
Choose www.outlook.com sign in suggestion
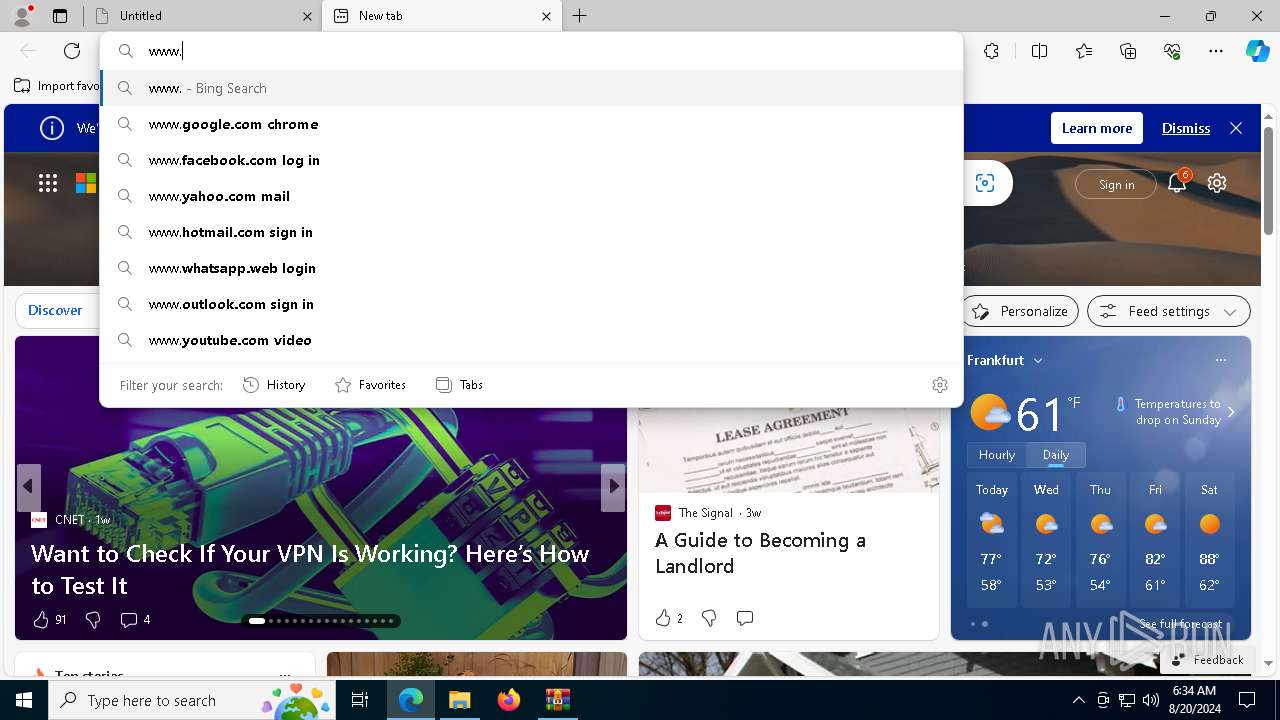(x=531, y=304)
